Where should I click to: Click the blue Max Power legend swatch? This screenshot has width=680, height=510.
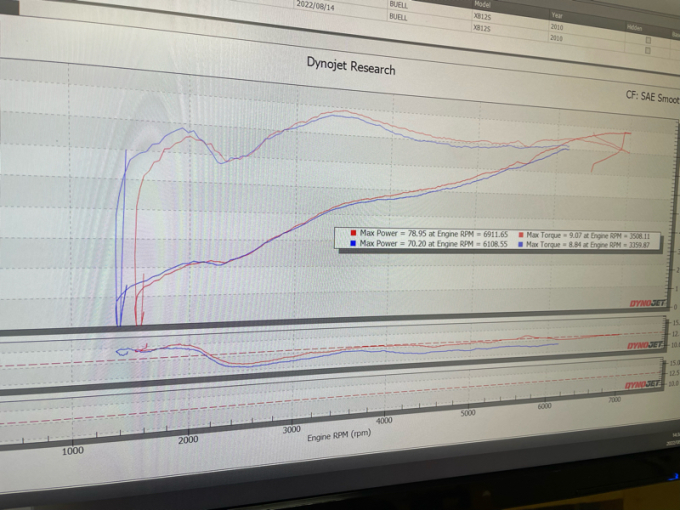tap(353, 243)
